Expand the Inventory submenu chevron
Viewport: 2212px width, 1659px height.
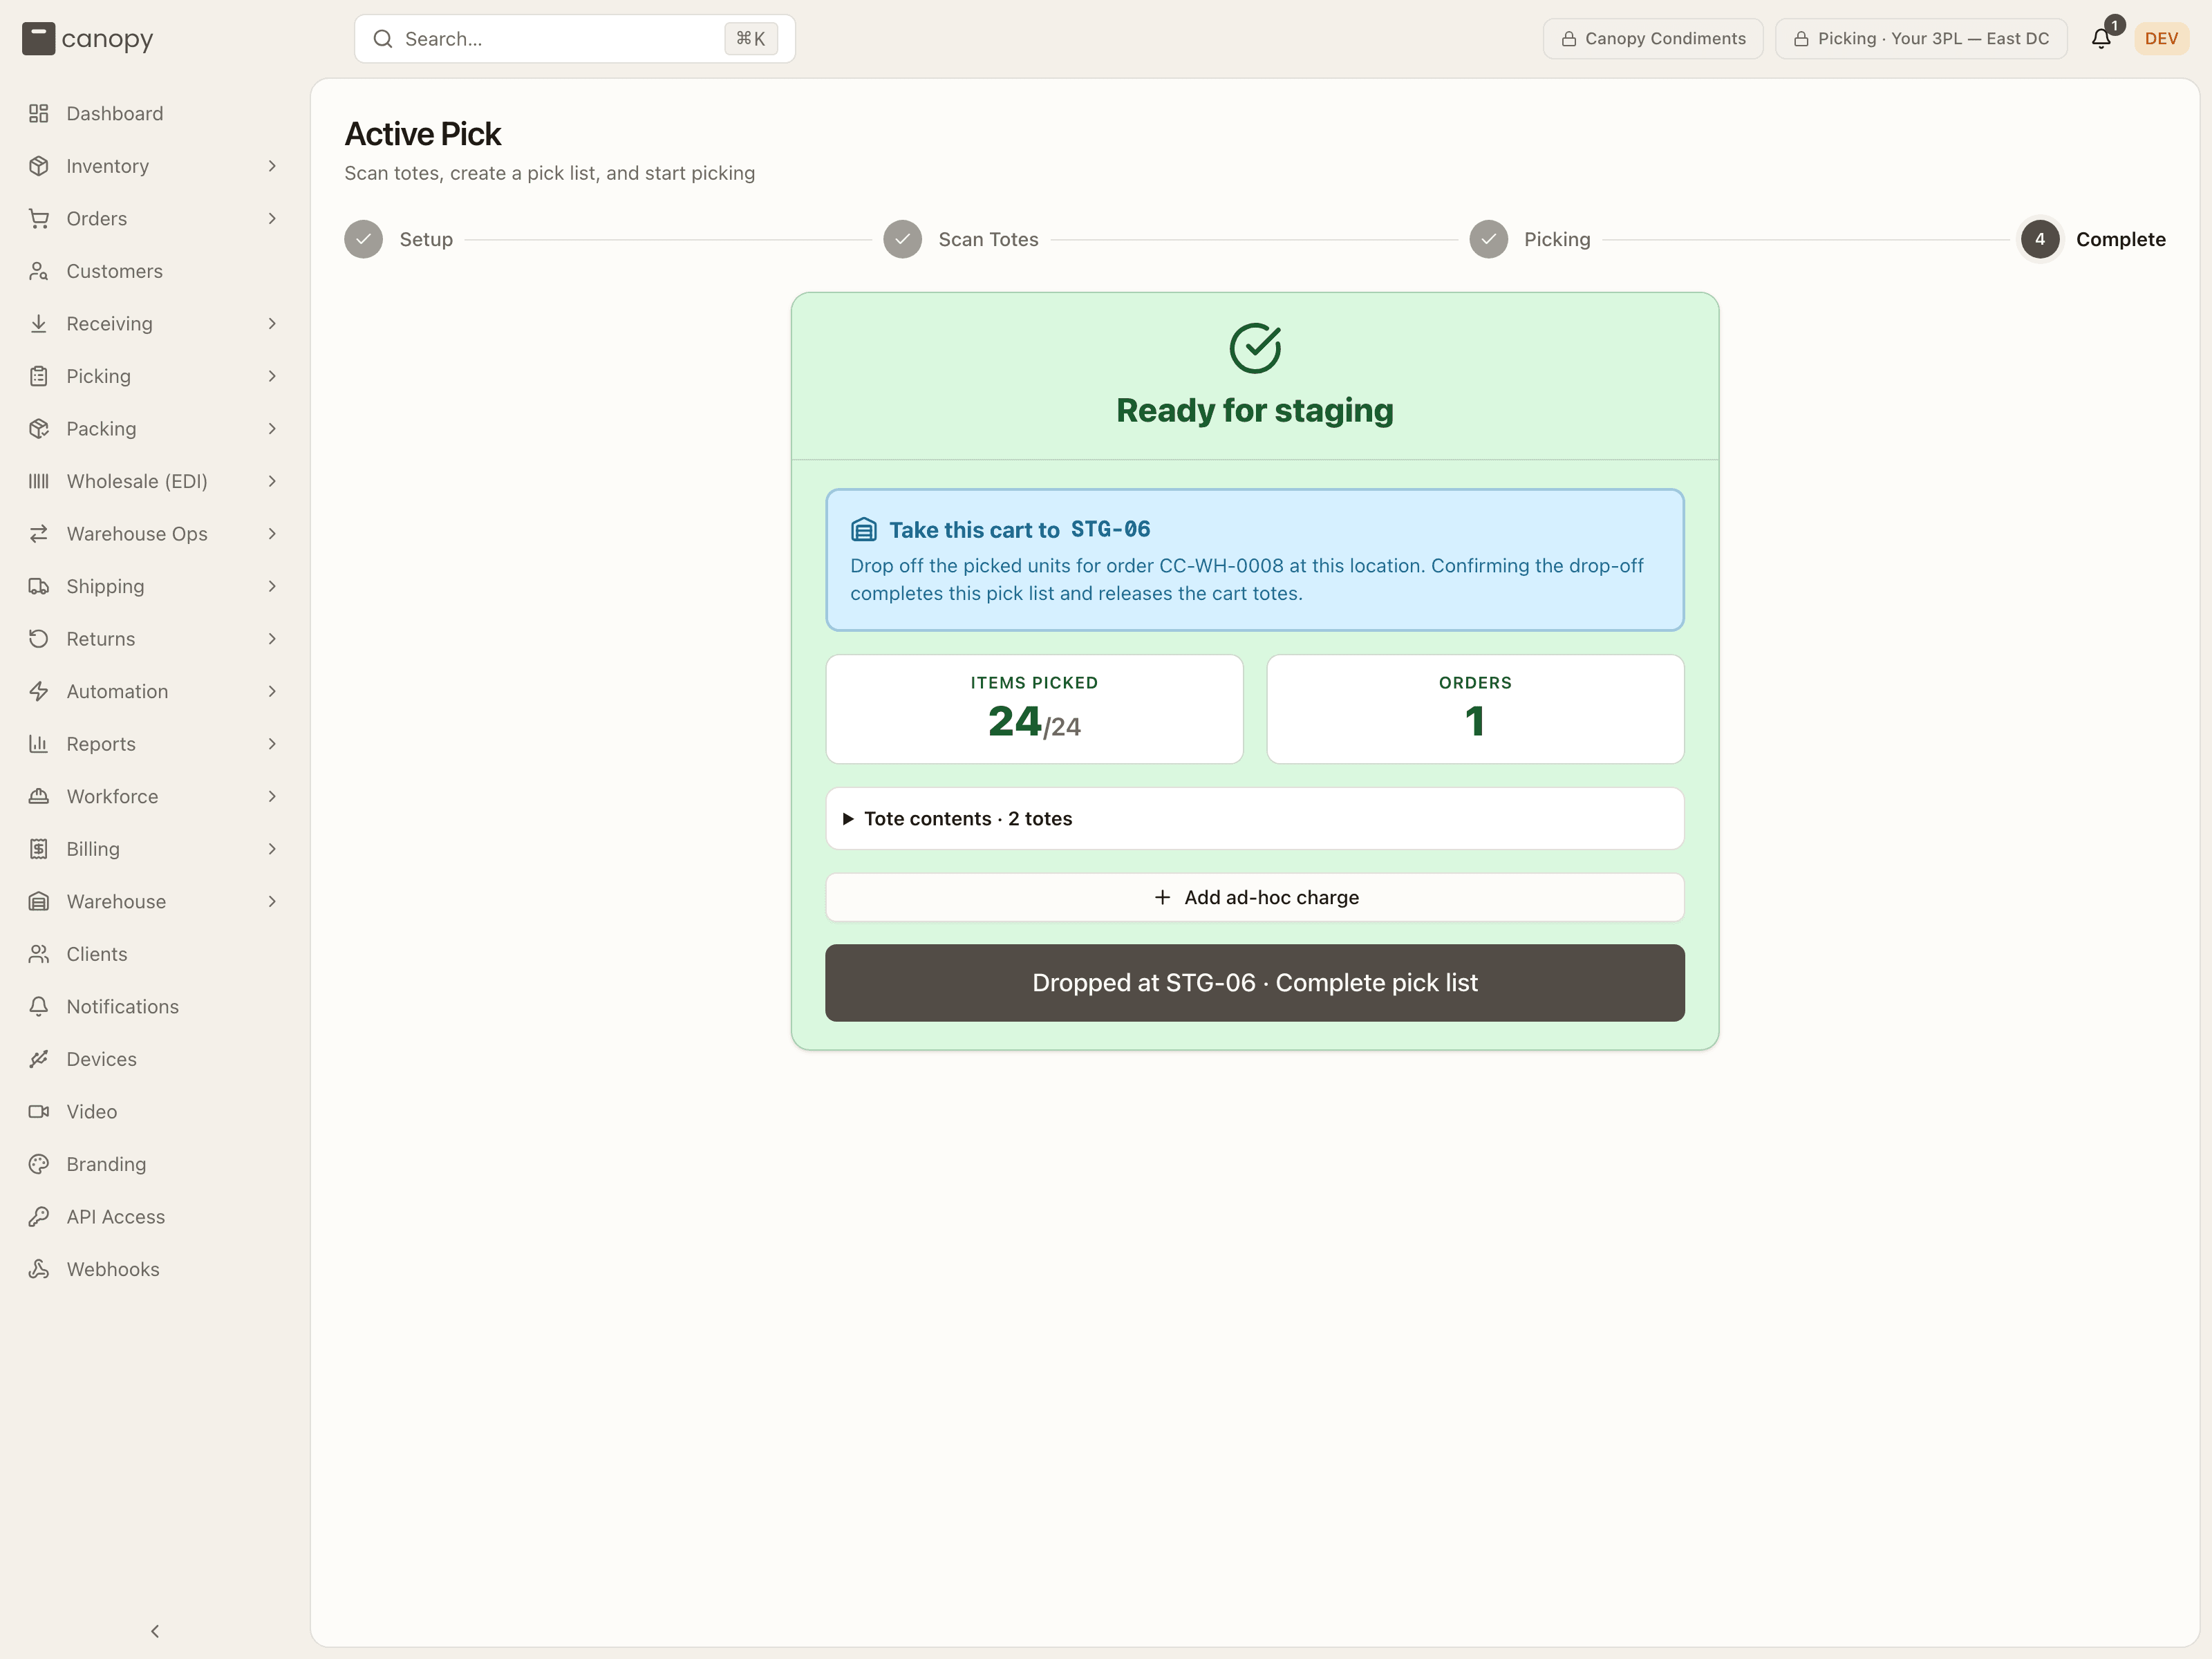click(x=272, y=166)
